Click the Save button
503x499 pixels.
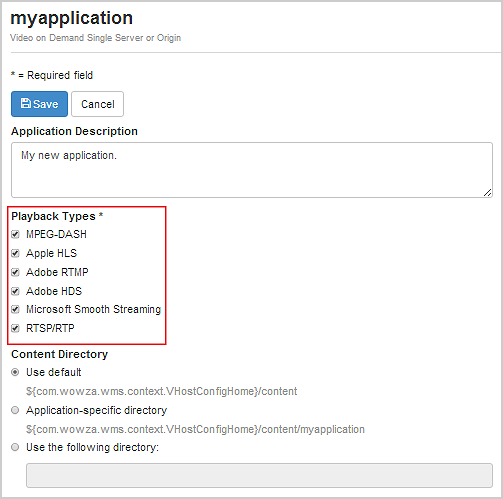click(x=39, y=104)
